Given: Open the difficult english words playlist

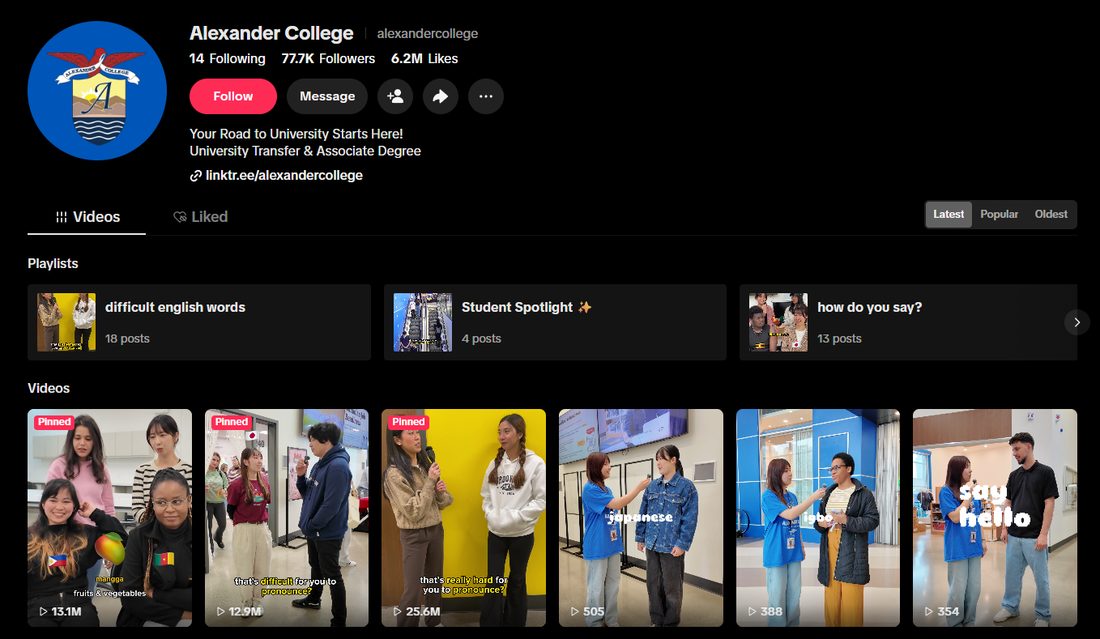Looking at the screenshot, I should [x=199, y=322].
